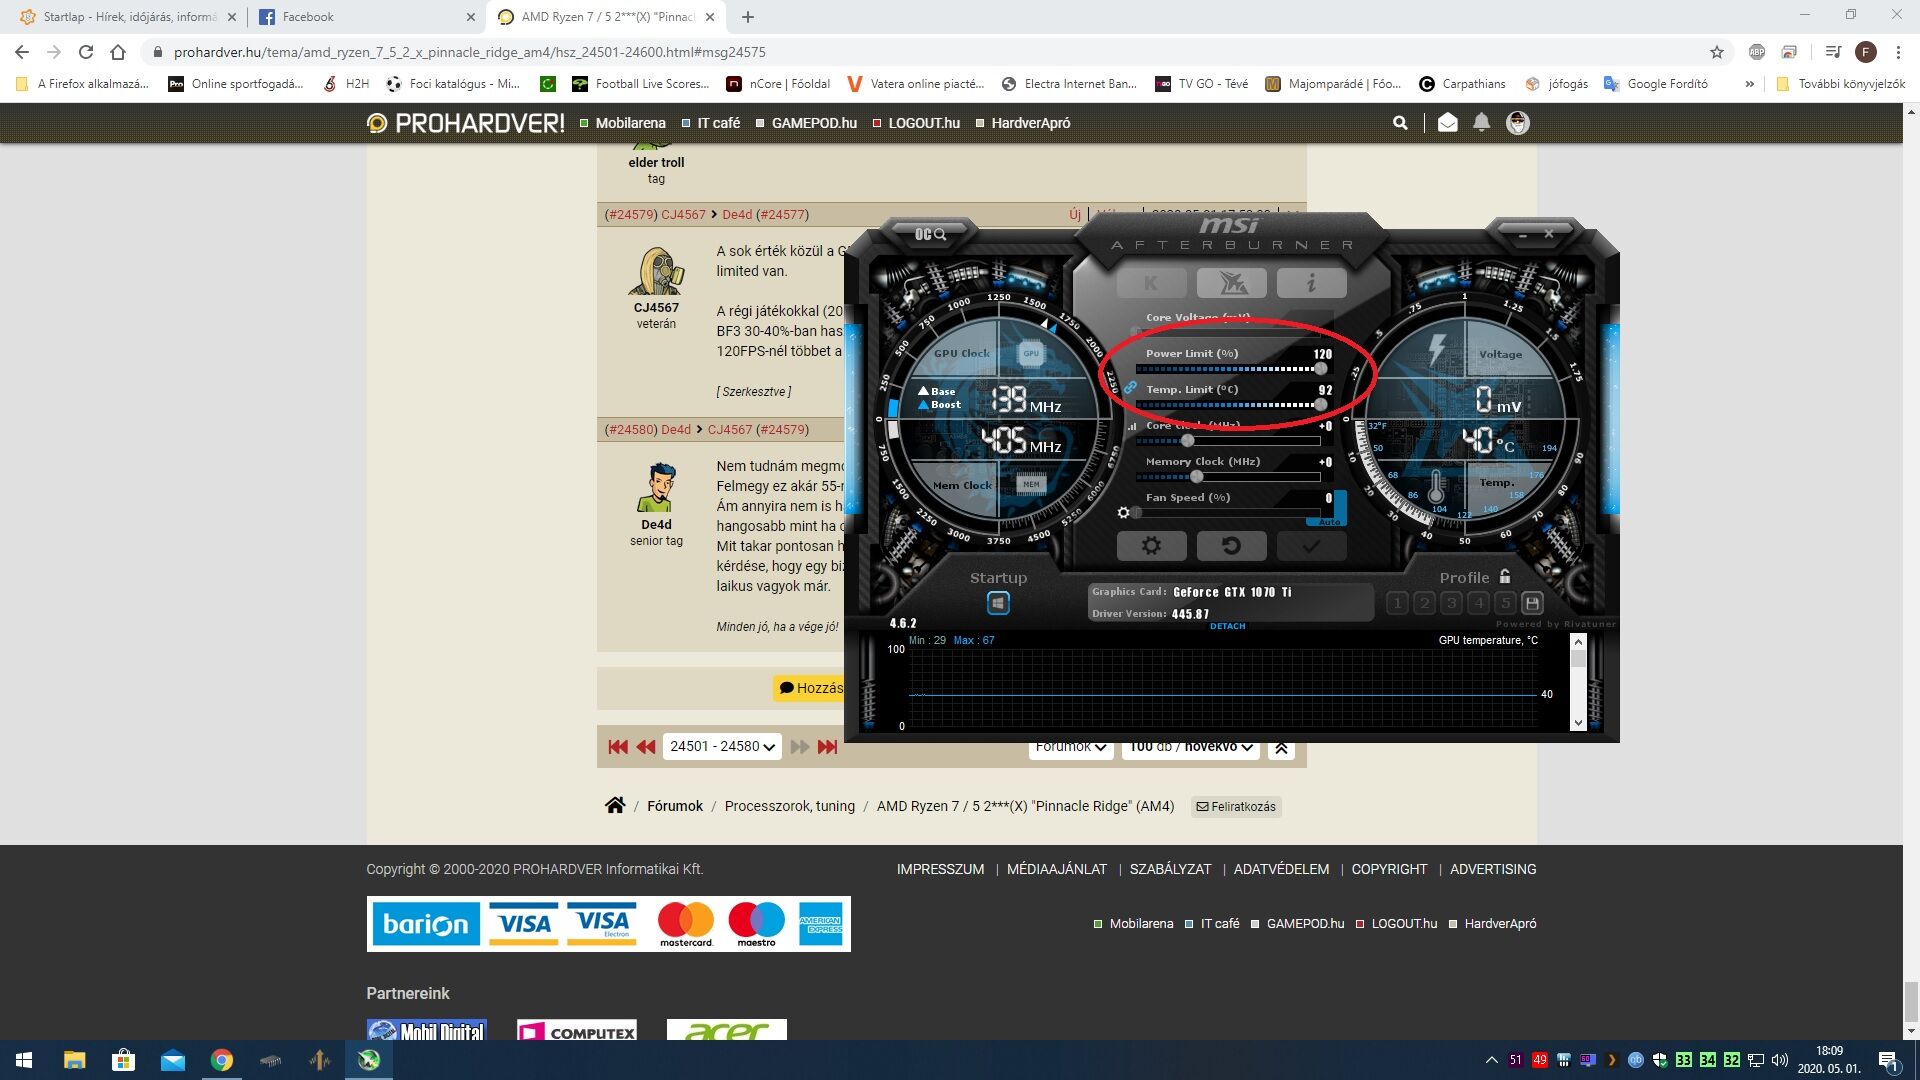Toggle Apply at Windows Startup button
Screen dimensions: 1920x1080
tap(998, 603)
